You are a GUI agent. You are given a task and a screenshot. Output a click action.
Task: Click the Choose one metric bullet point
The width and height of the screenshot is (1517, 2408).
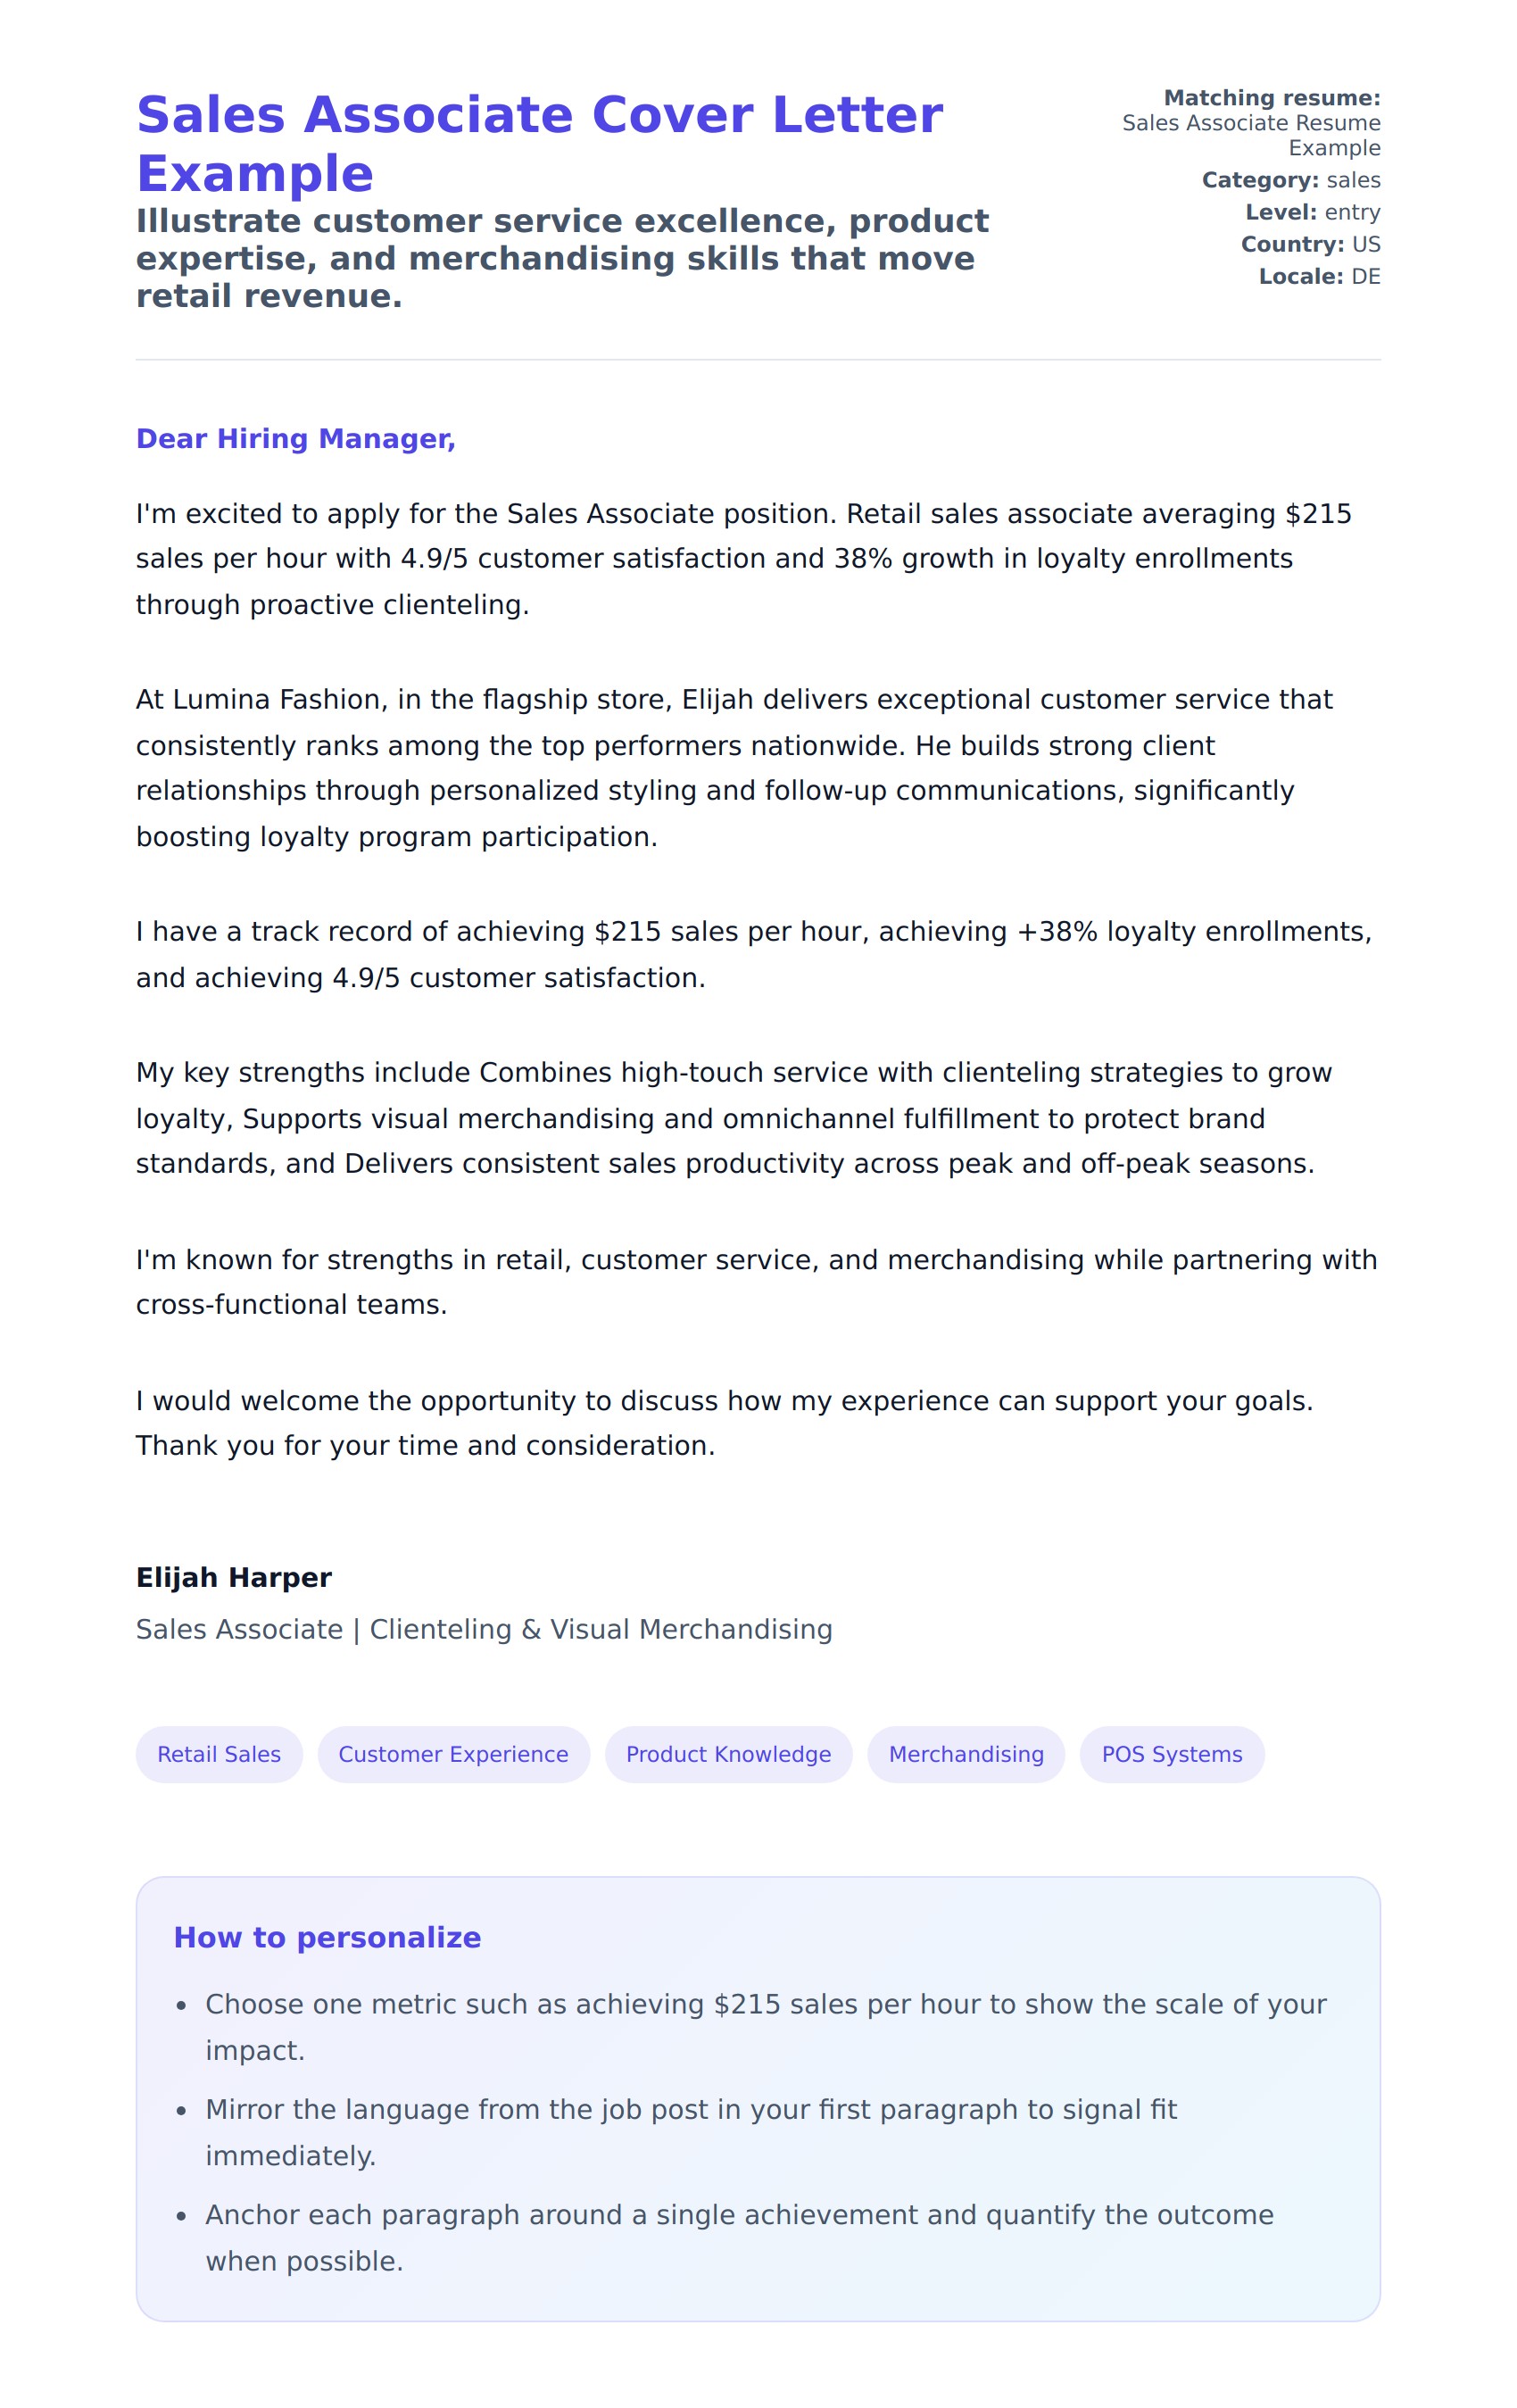(x=765, y=2027)
